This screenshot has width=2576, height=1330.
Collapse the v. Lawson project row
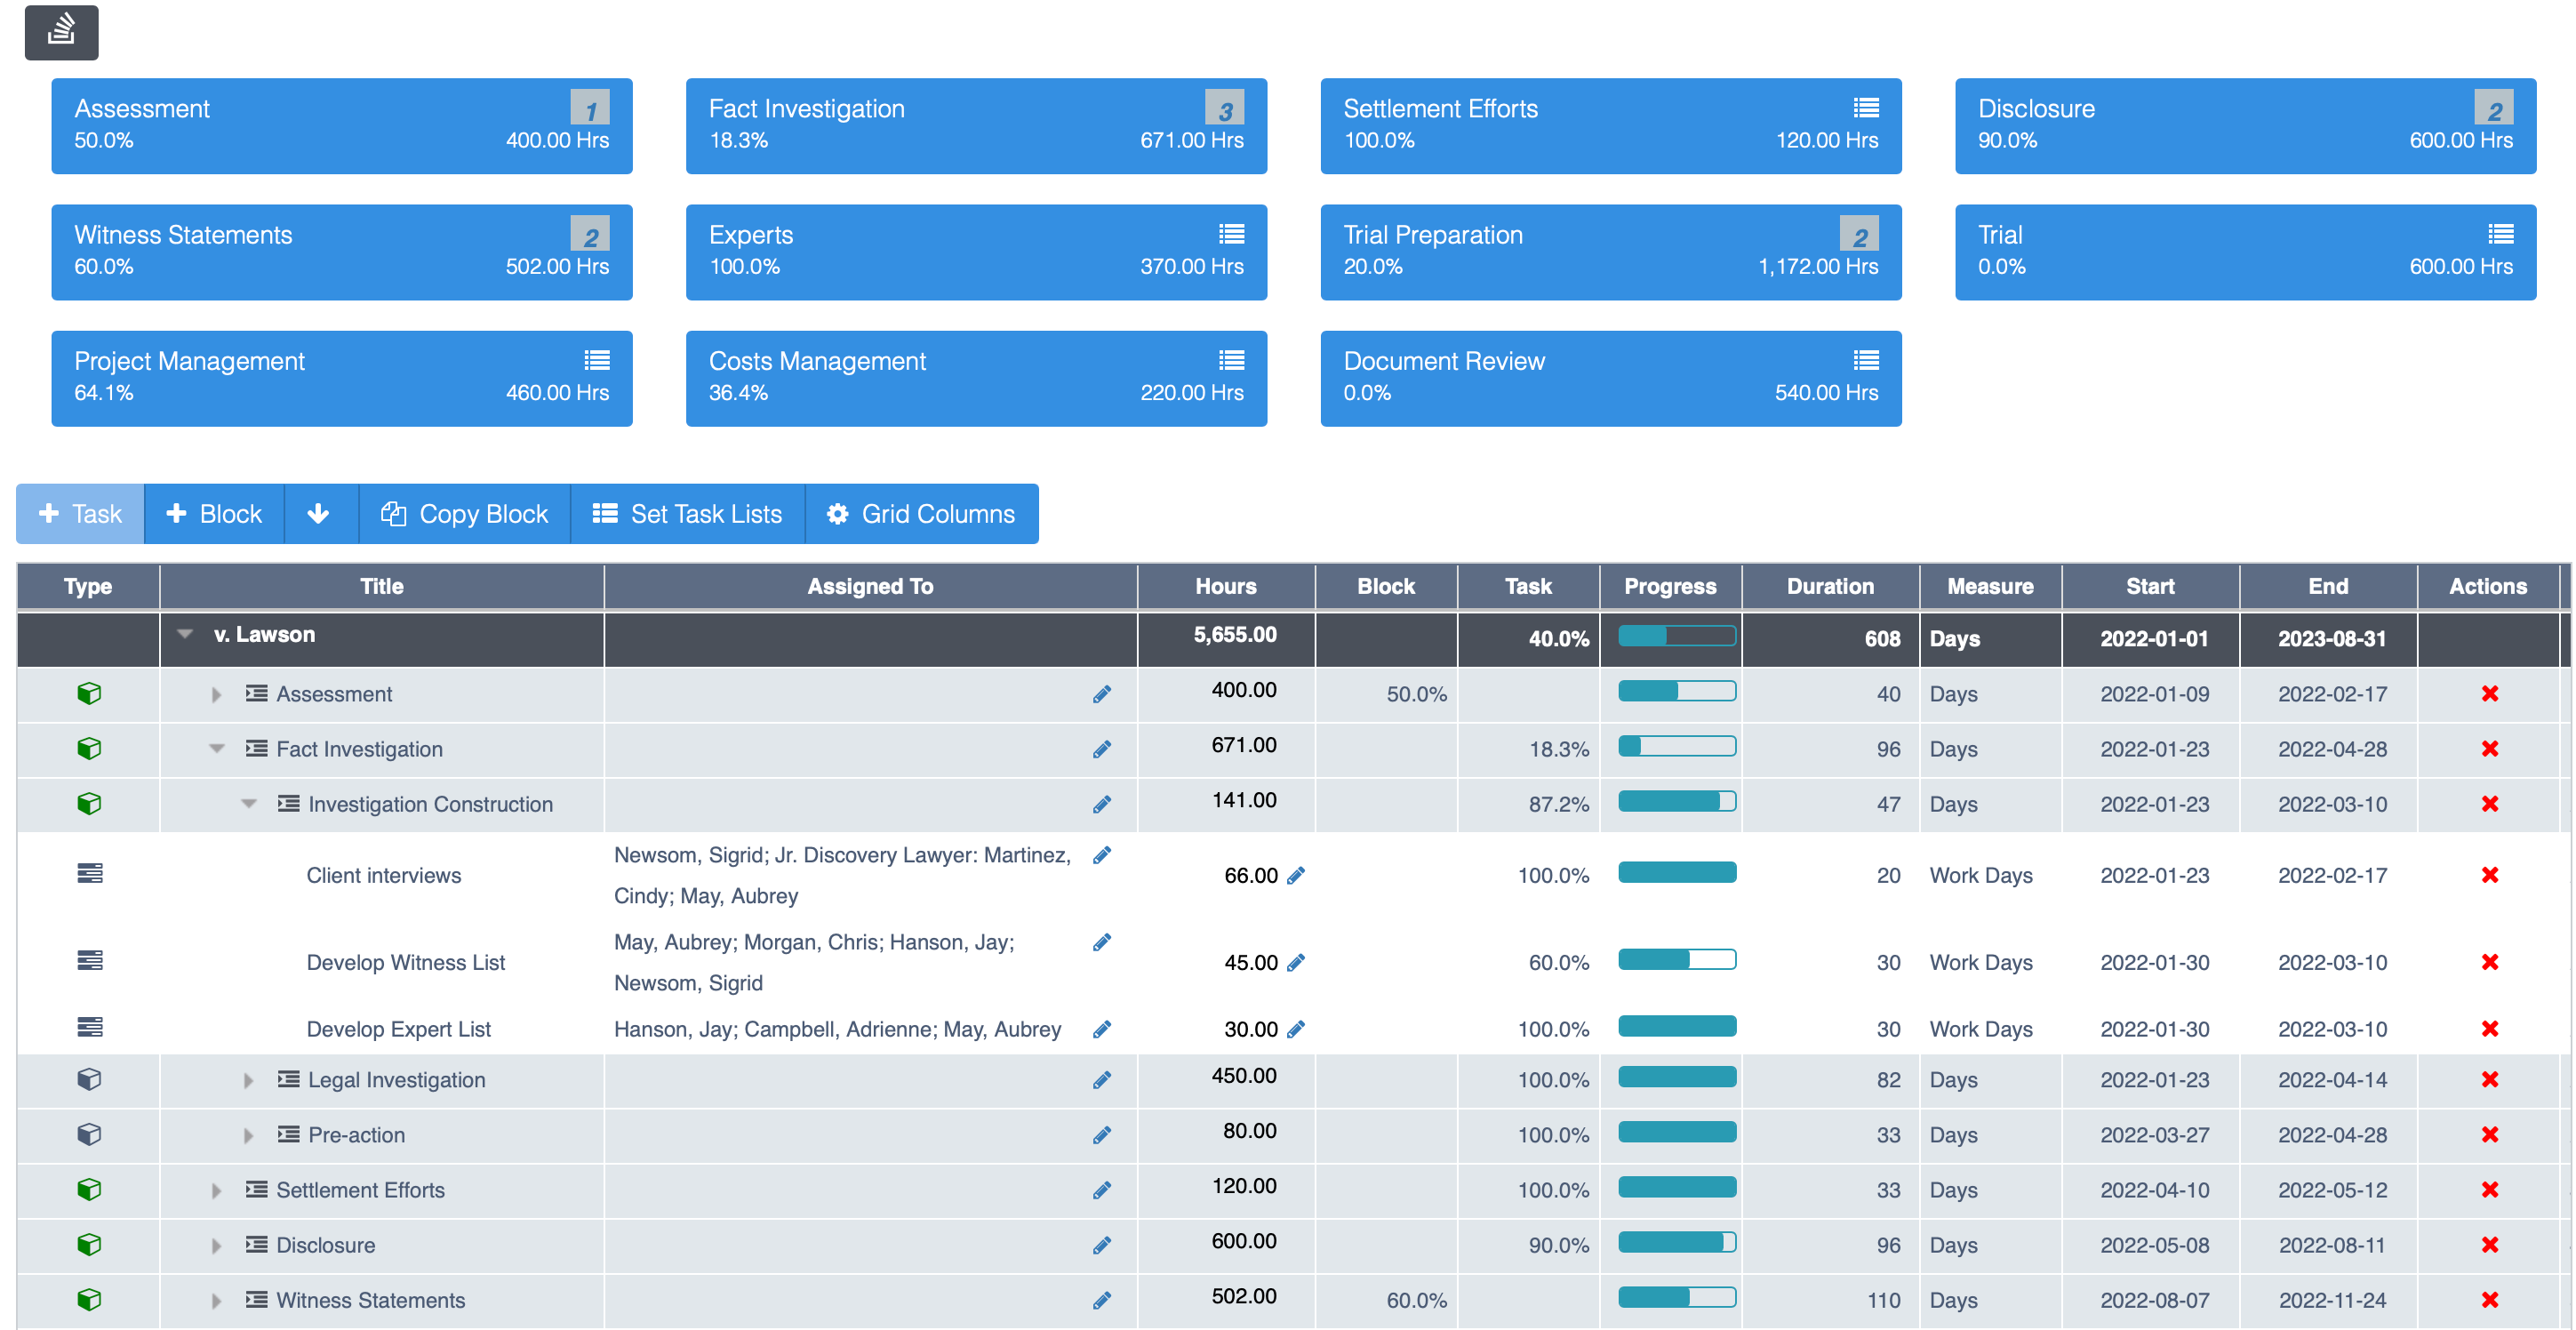(x=185, y=634)
